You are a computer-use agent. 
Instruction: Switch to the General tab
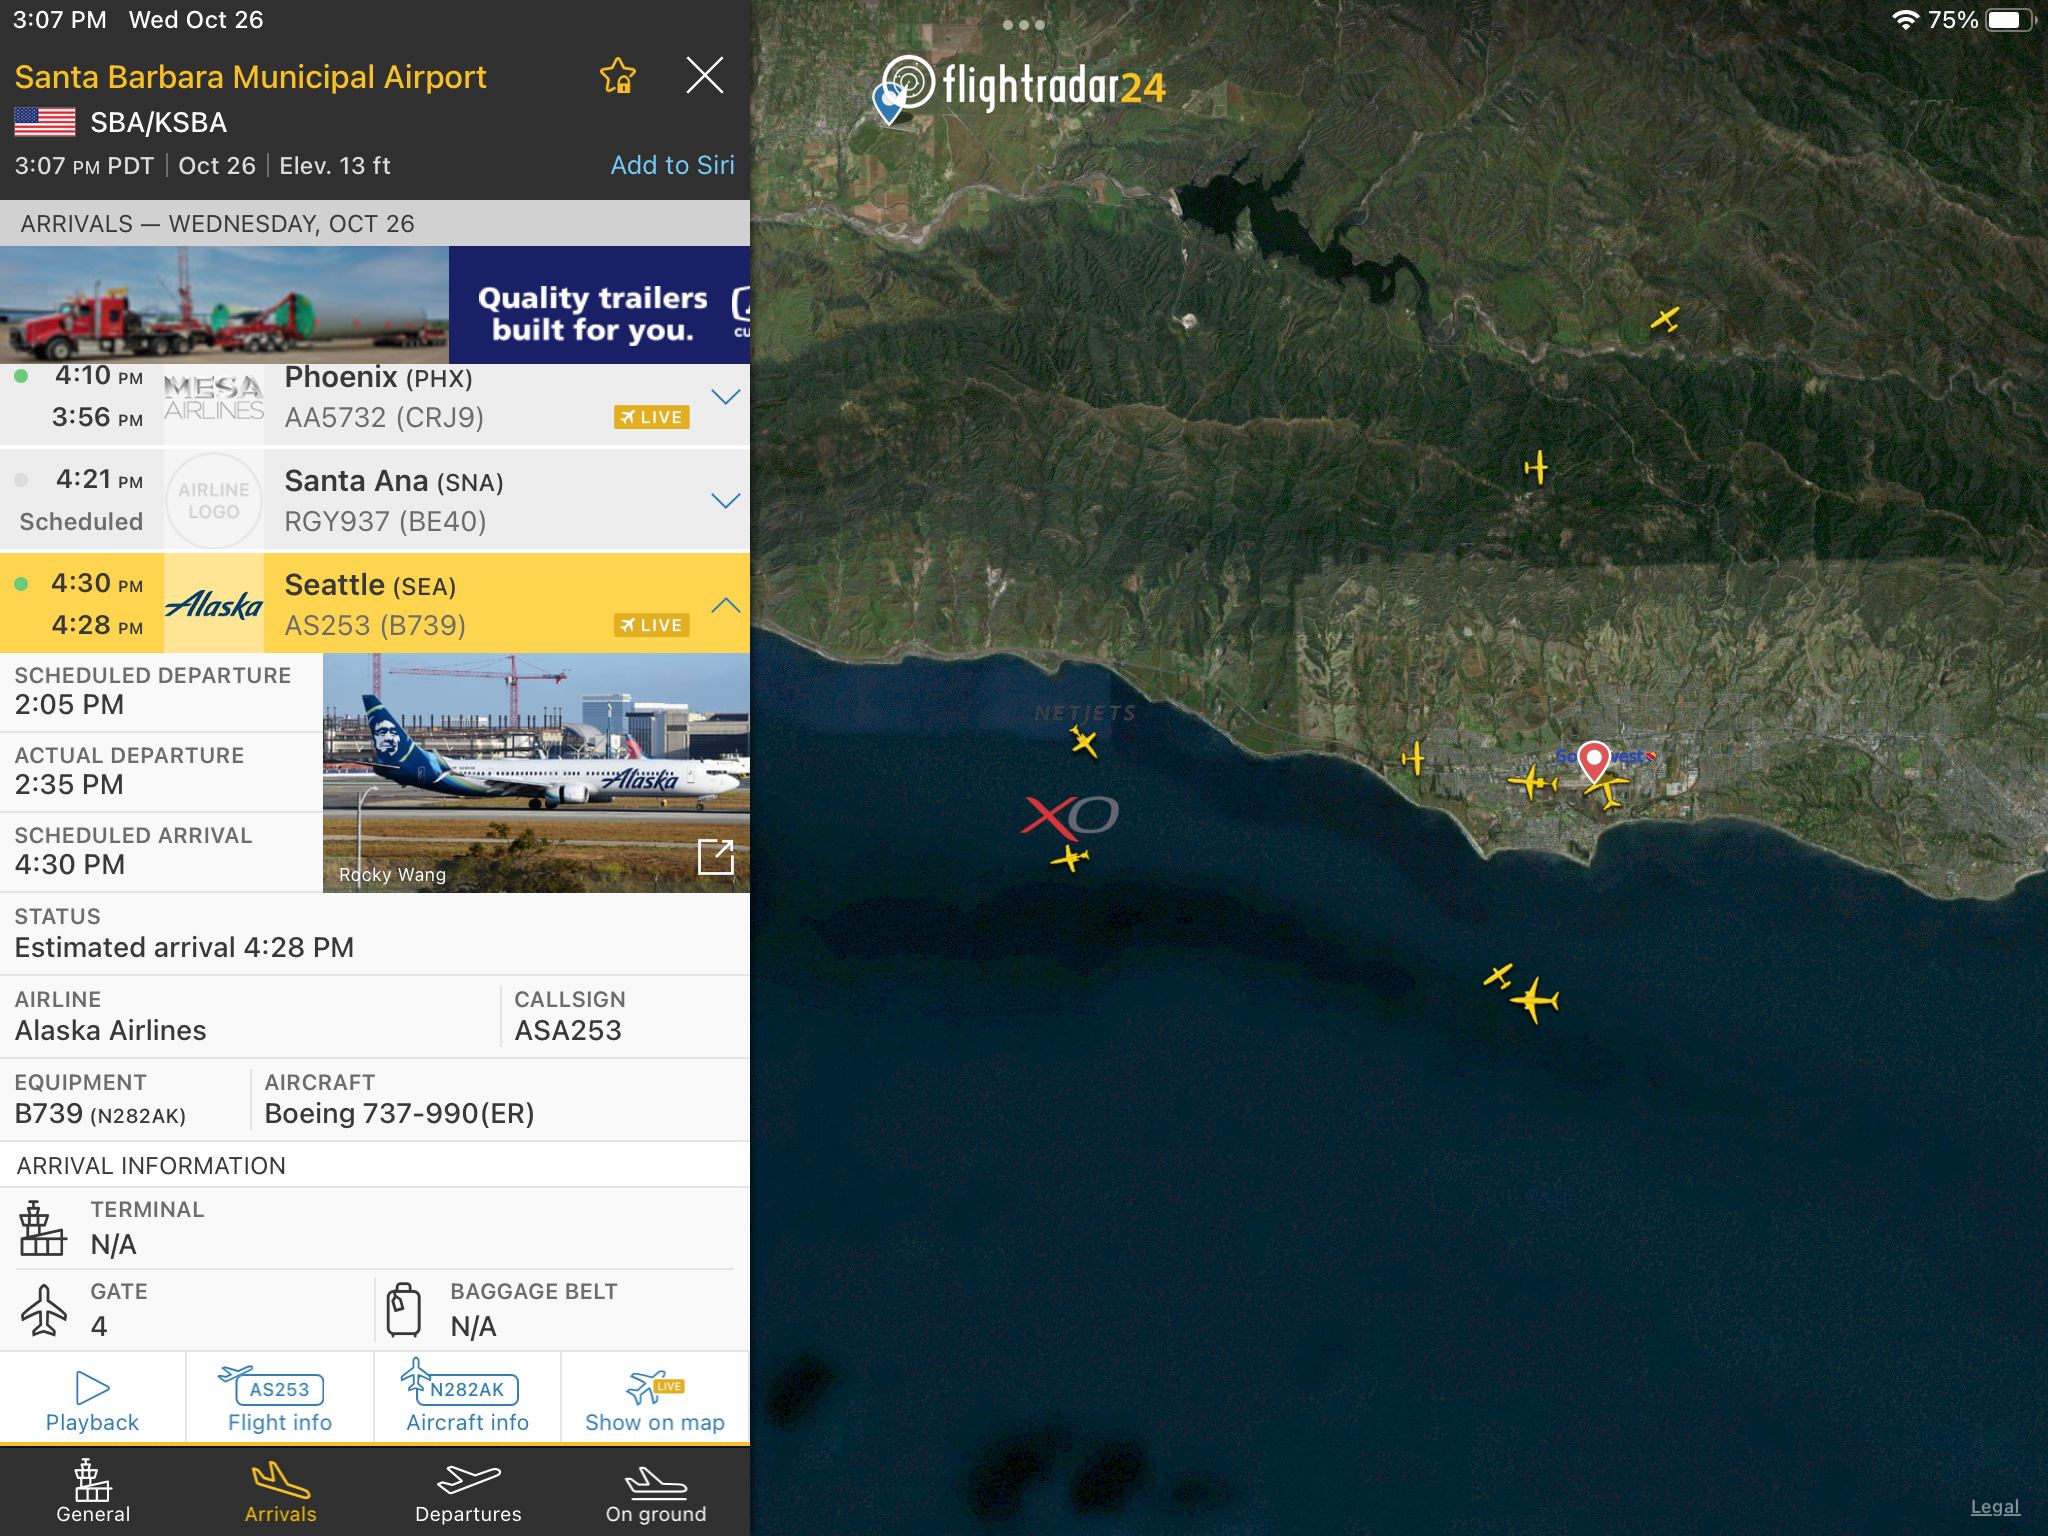tap(93, 1491)
